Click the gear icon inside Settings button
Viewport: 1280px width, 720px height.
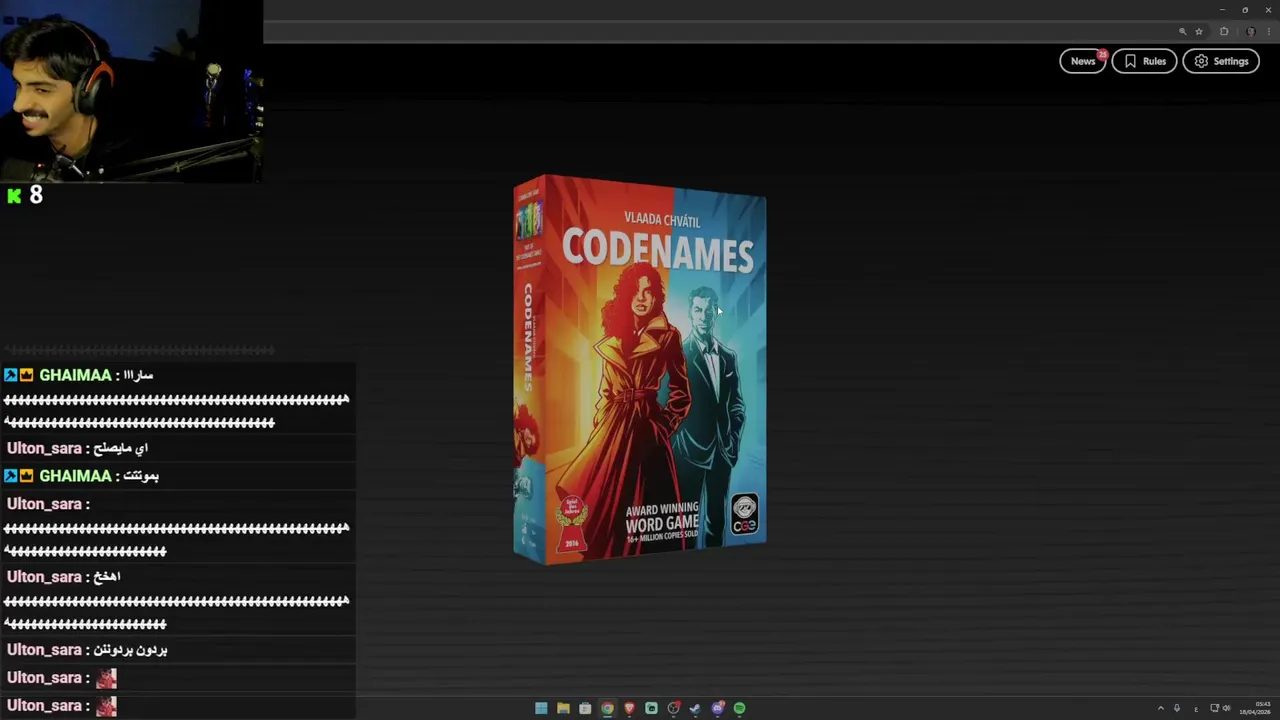click(1201, 61)
